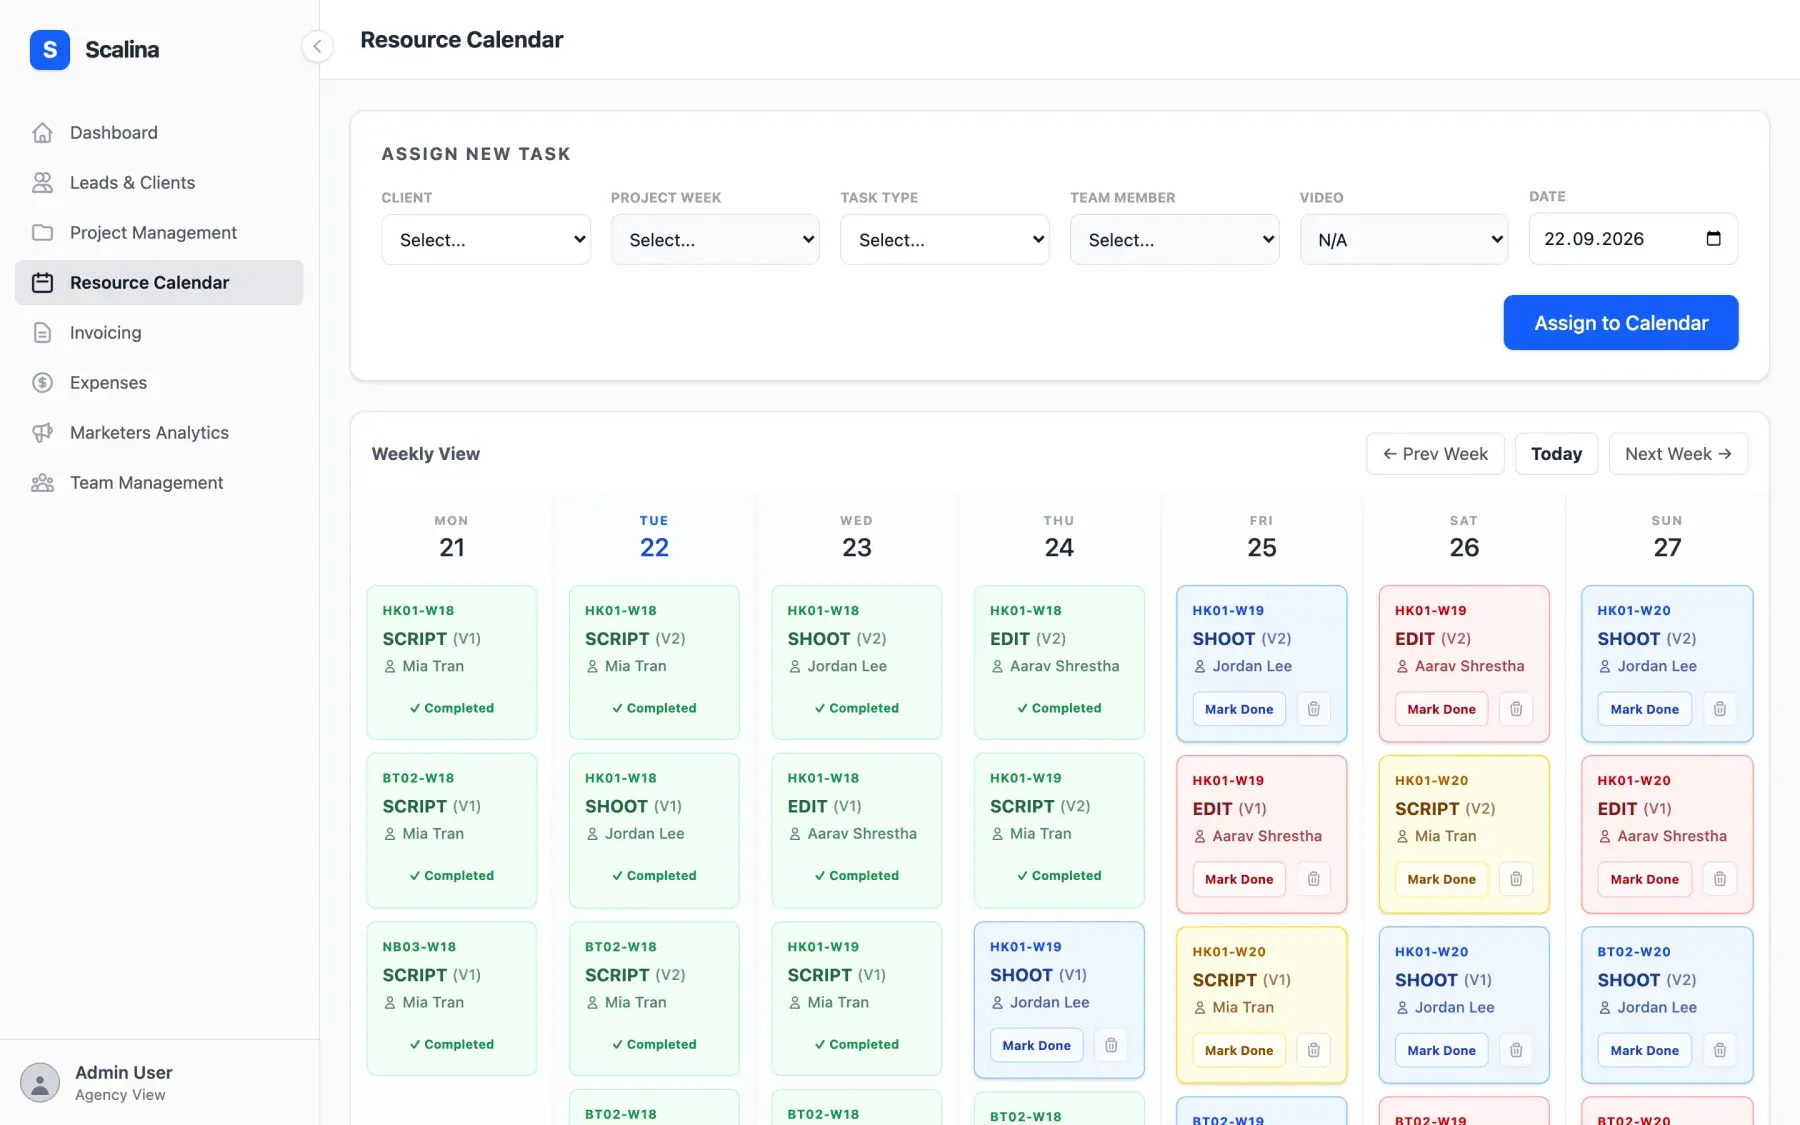Click the Scalina logo icon
The width and height of the screenshot is (1800, 1125).
click(x=50, y=49)
